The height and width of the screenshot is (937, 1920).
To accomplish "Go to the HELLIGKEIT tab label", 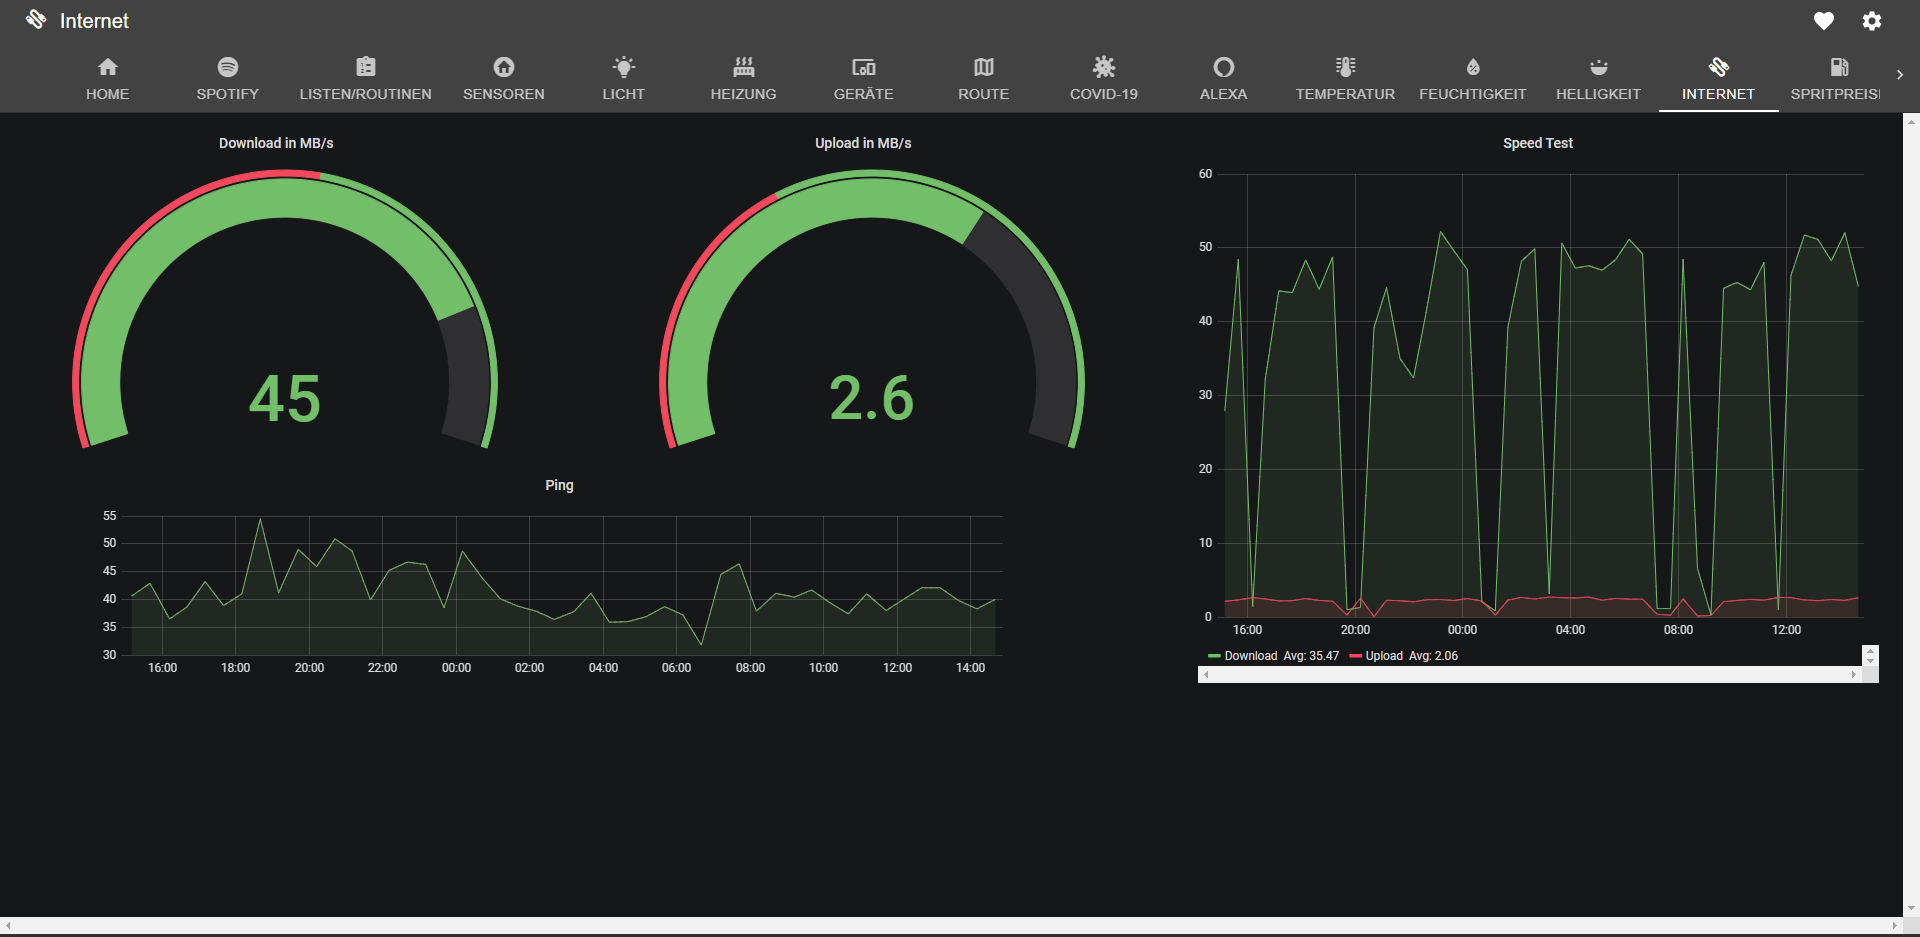I will point(1599,94).
